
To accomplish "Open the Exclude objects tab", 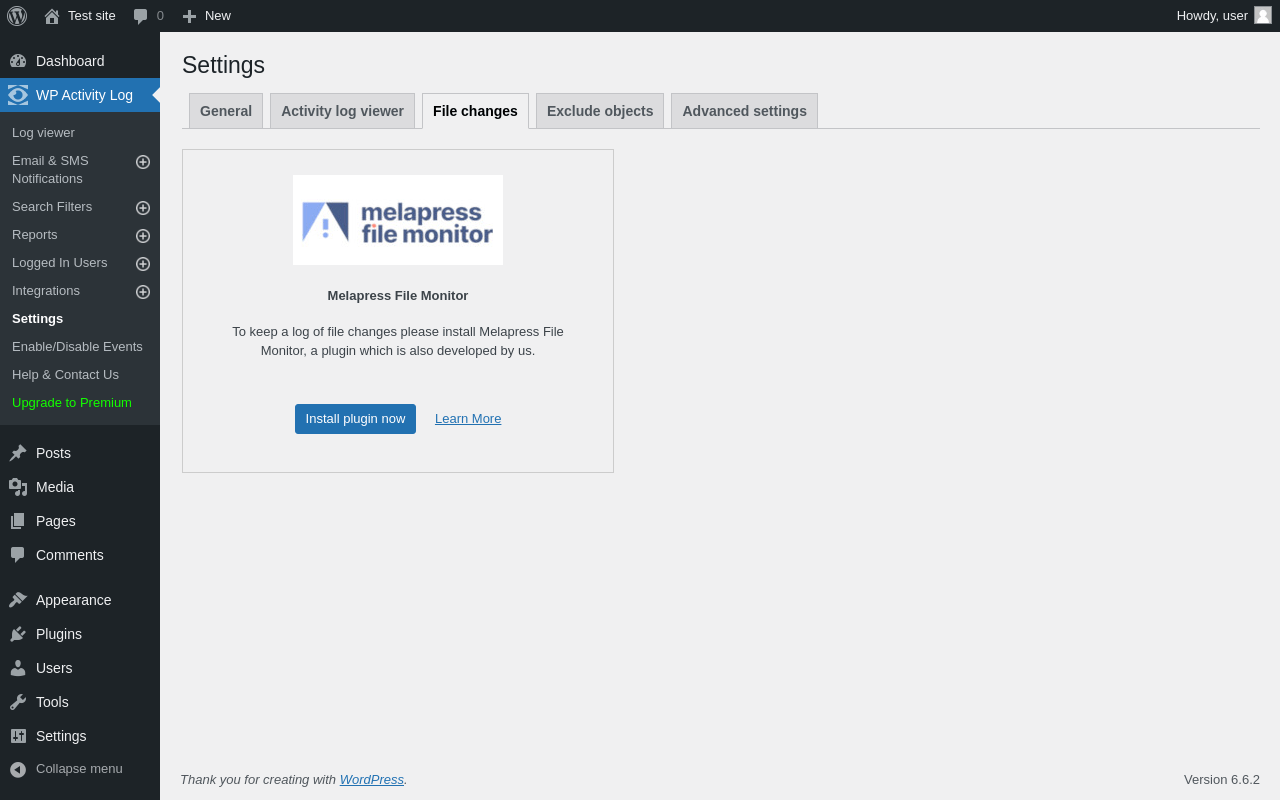I will pyautogui.click(x=600, y=111).
